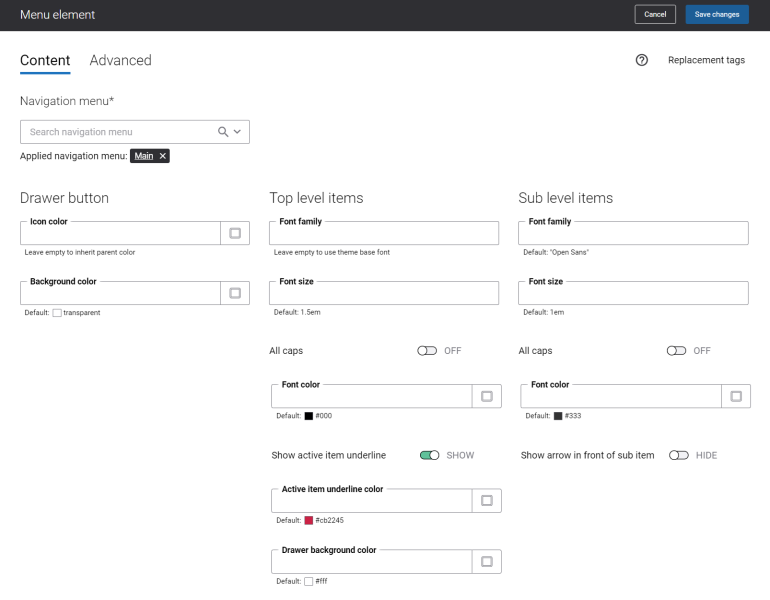
Task: Click 'Default: 1.5em' hint text
Action: (x=297, y=312)
